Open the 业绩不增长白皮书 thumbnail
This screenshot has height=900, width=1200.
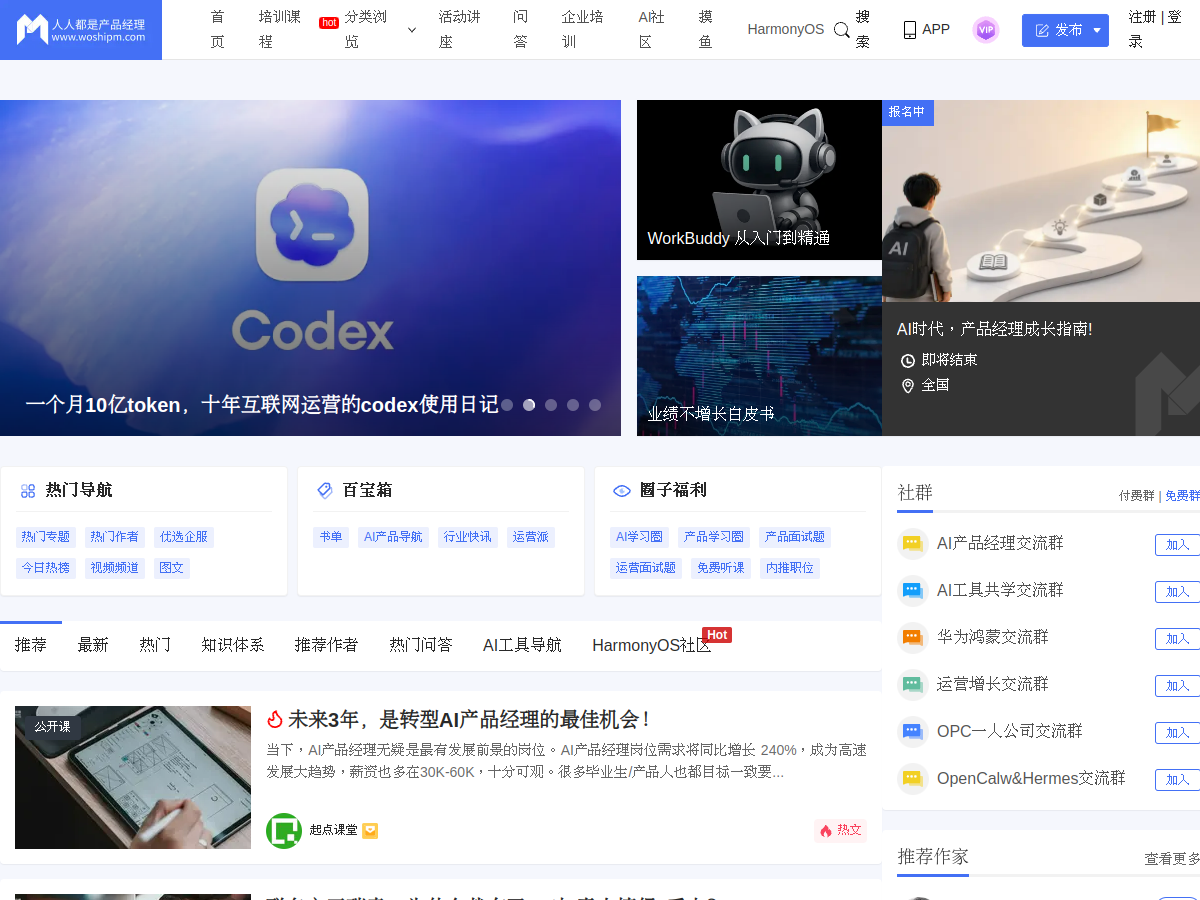click(x=759, y=356)
